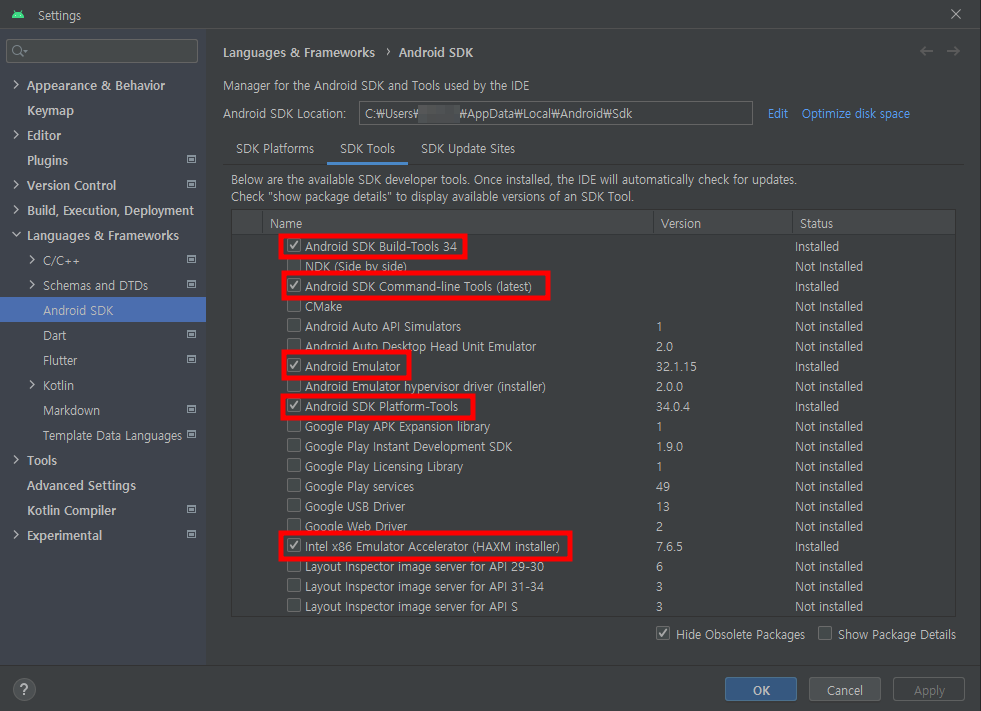Viewport: 981px width, 711px height.
Task: Uncheck the Android Emulator checkbox
Action: pos(293,366)
